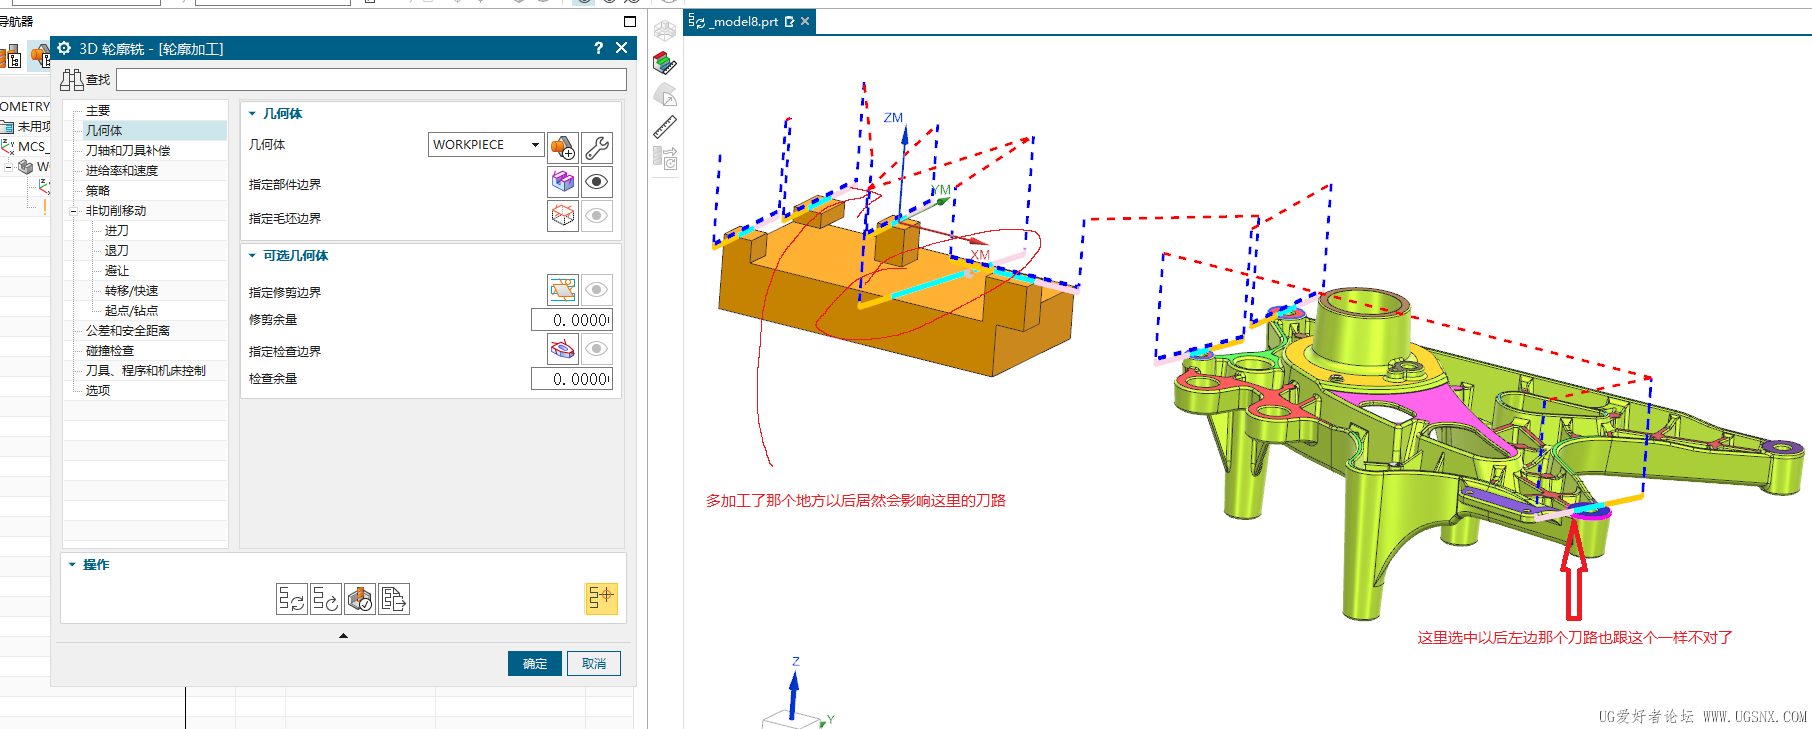Click the list toolpath icon under 操作

[x=394, y=599]
